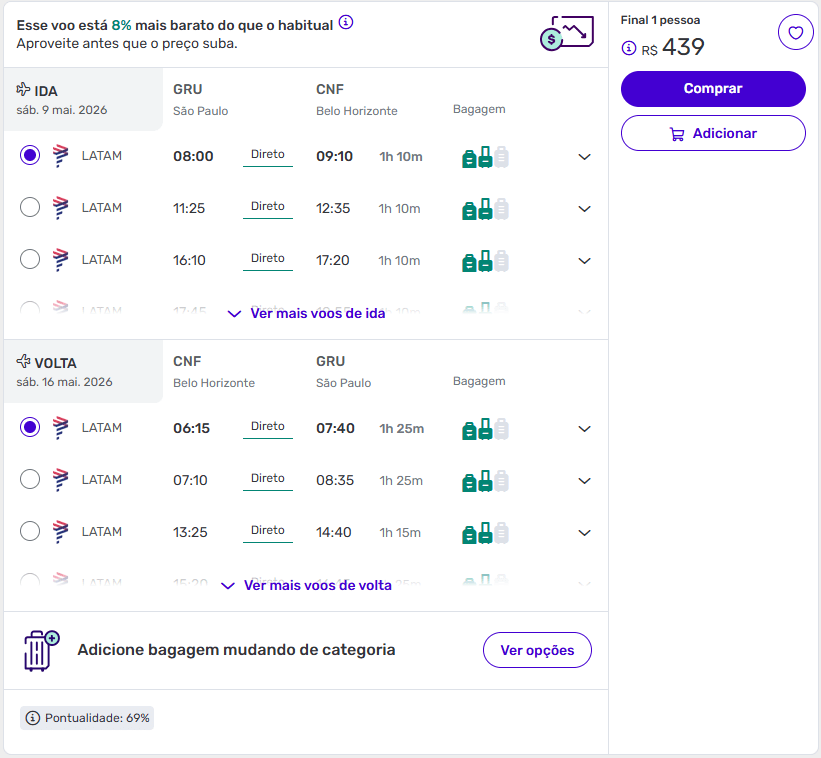The height and width of the screenshot is (758, 821).
Task: Click info icon next to price R$ 439
Action: 629,48
